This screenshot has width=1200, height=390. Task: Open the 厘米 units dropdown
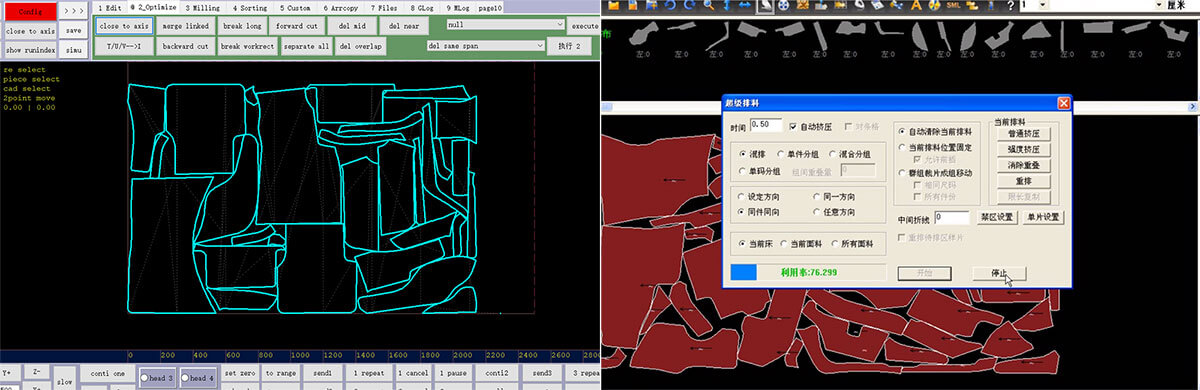point(1160,5)
